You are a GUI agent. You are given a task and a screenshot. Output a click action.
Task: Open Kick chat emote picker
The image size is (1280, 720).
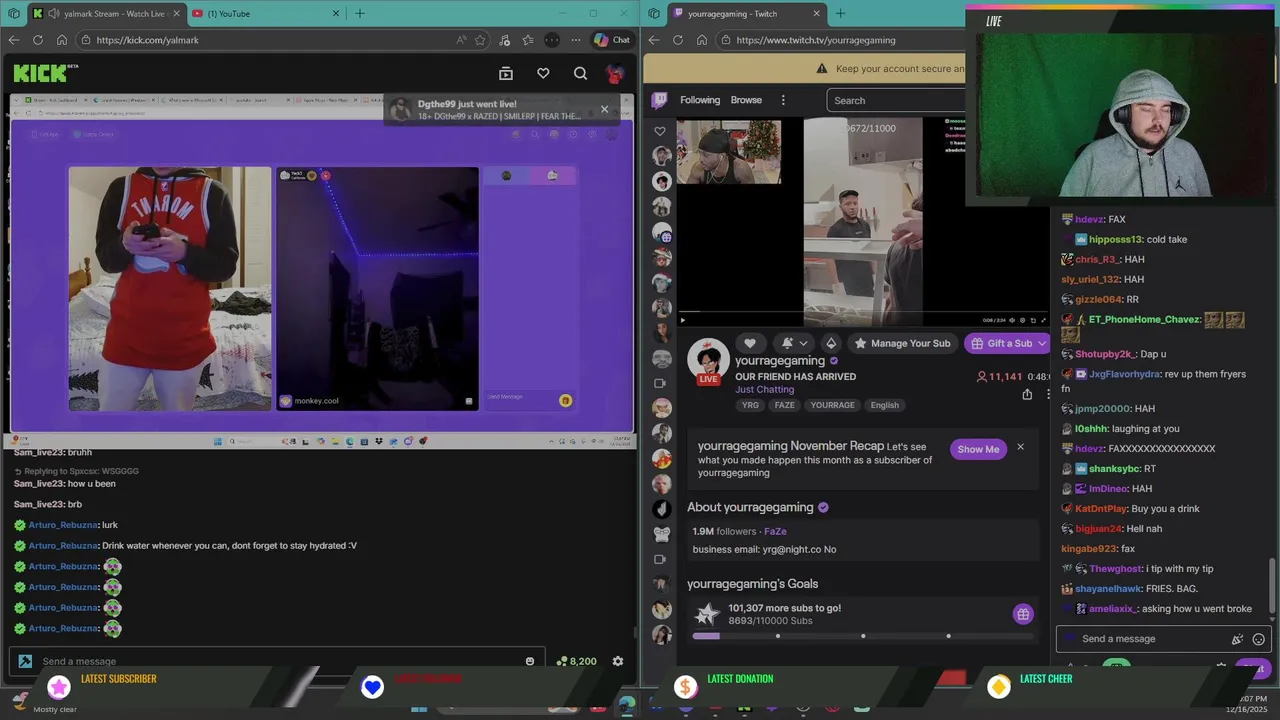tap(530, 661)
